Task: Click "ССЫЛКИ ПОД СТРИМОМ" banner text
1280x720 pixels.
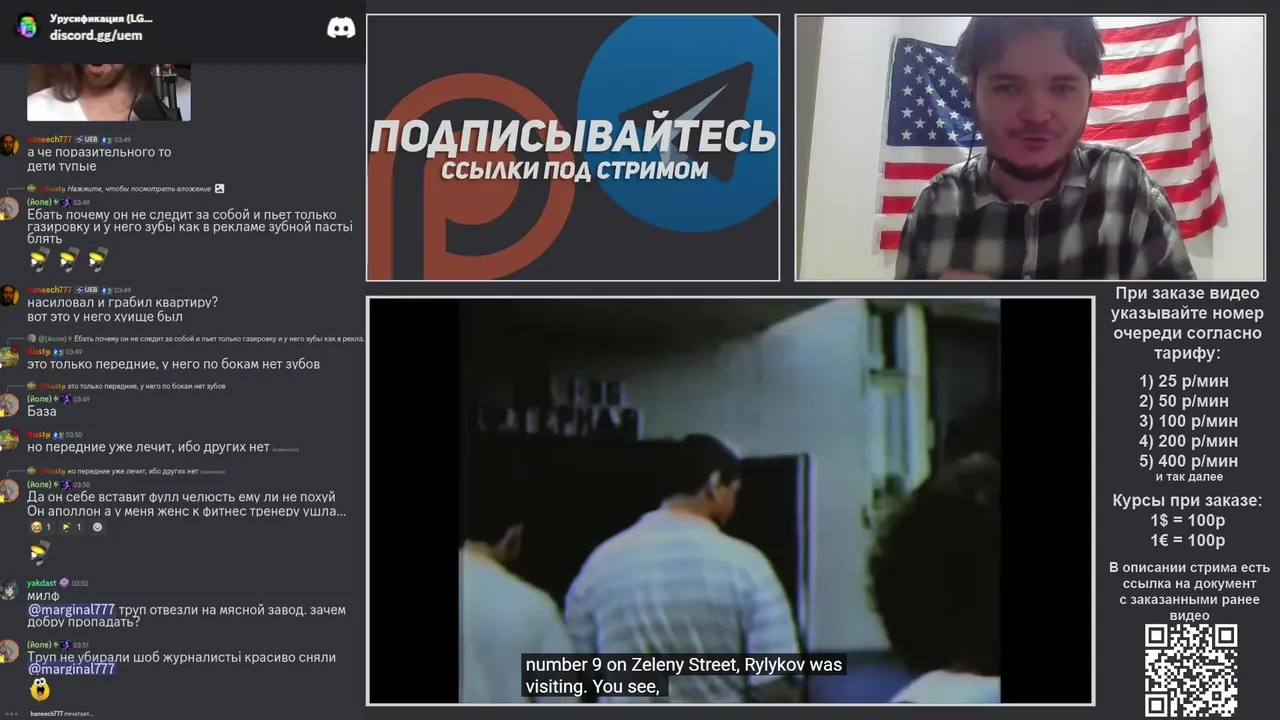Action: 574,170
